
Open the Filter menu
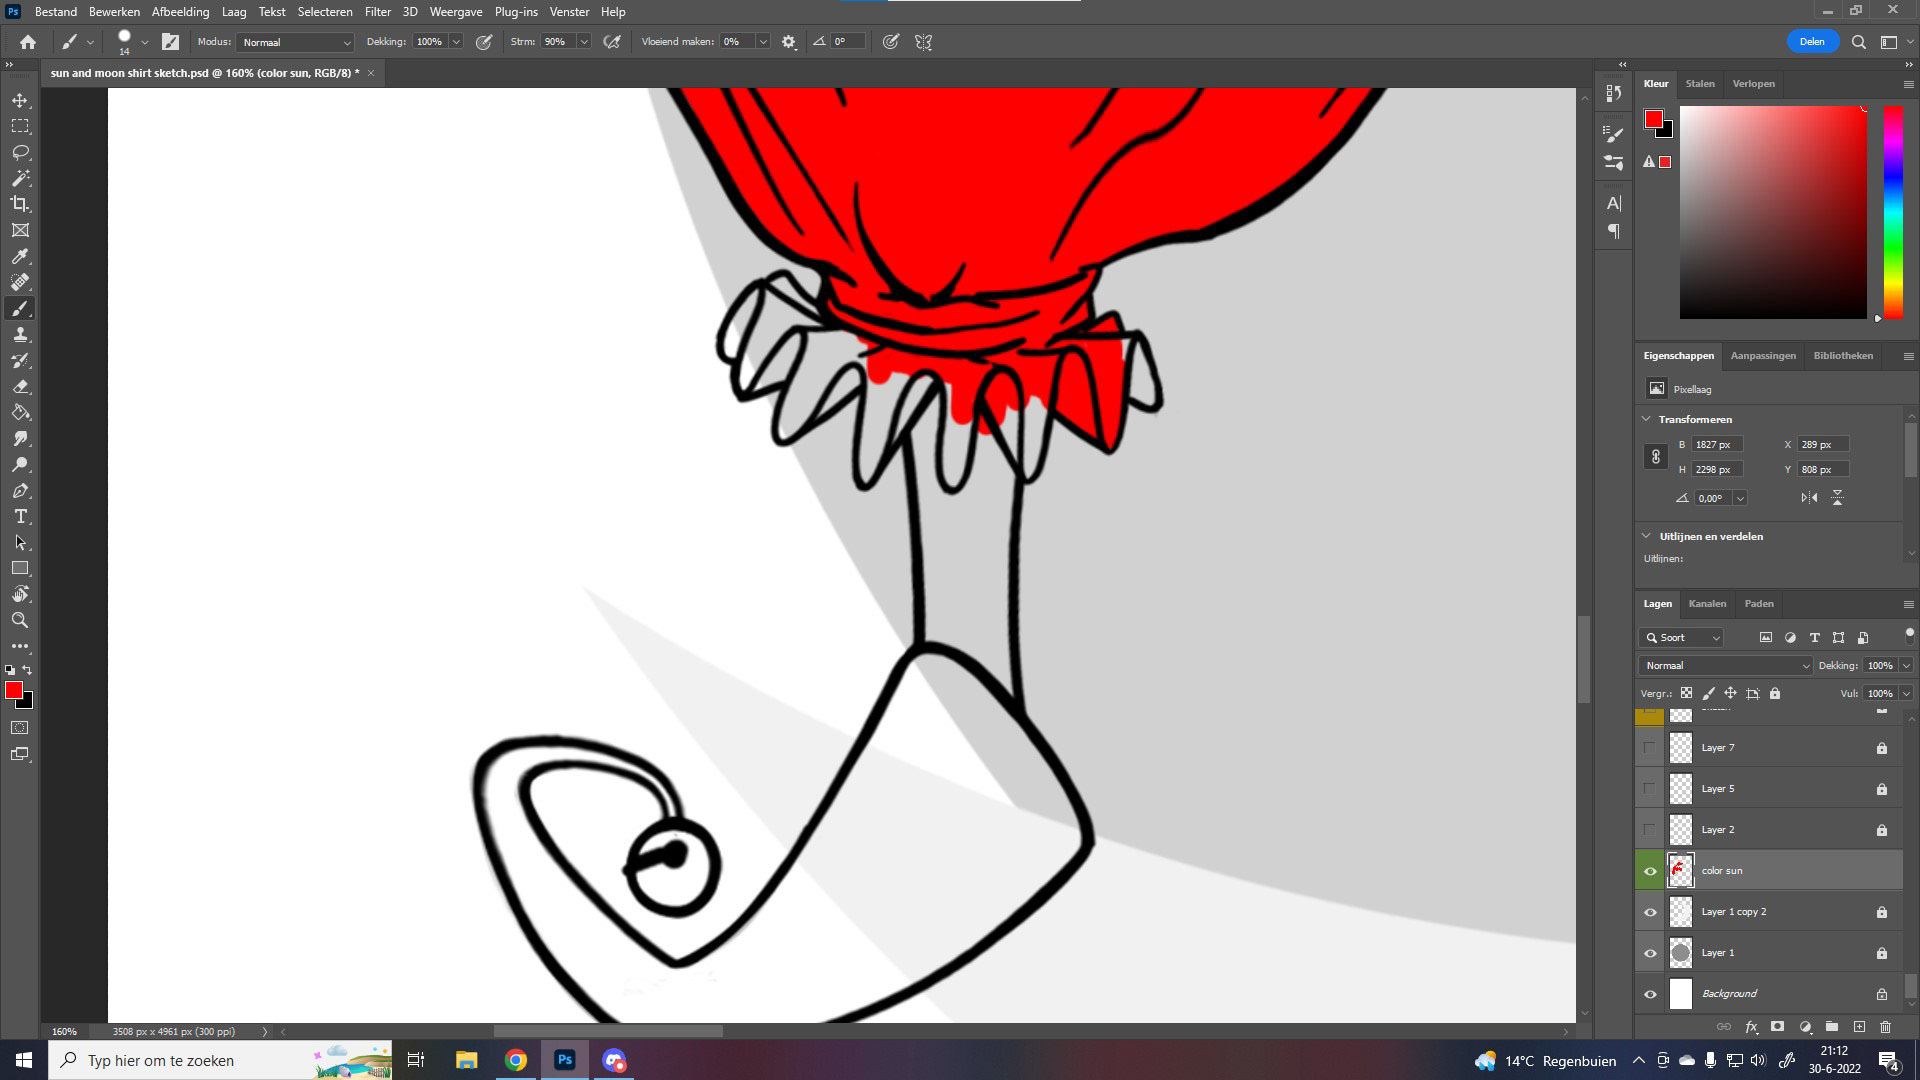pyautogui.click(x=377, y=12)
